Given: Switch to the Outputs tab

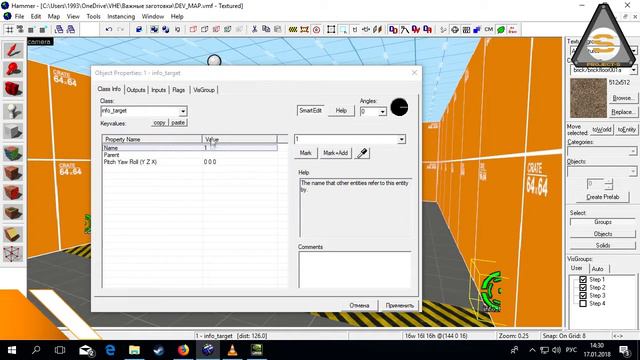Looking at the screenshot, I should pyautogui.click(x=136, y=90).
